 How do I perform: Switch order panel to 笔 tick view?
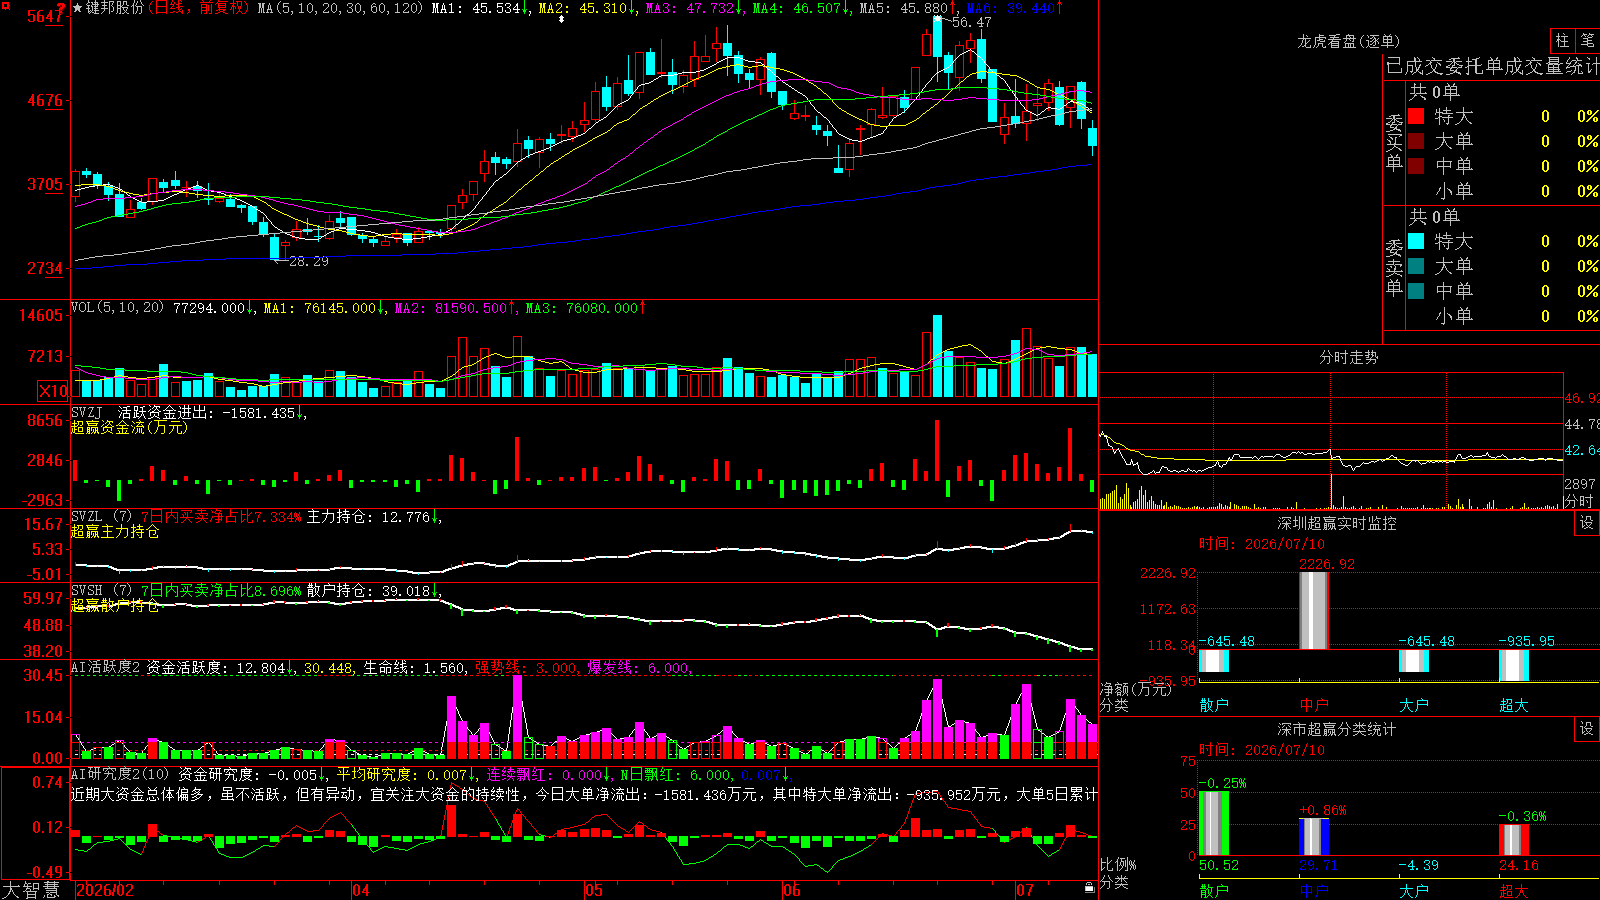coord(1588,41)
